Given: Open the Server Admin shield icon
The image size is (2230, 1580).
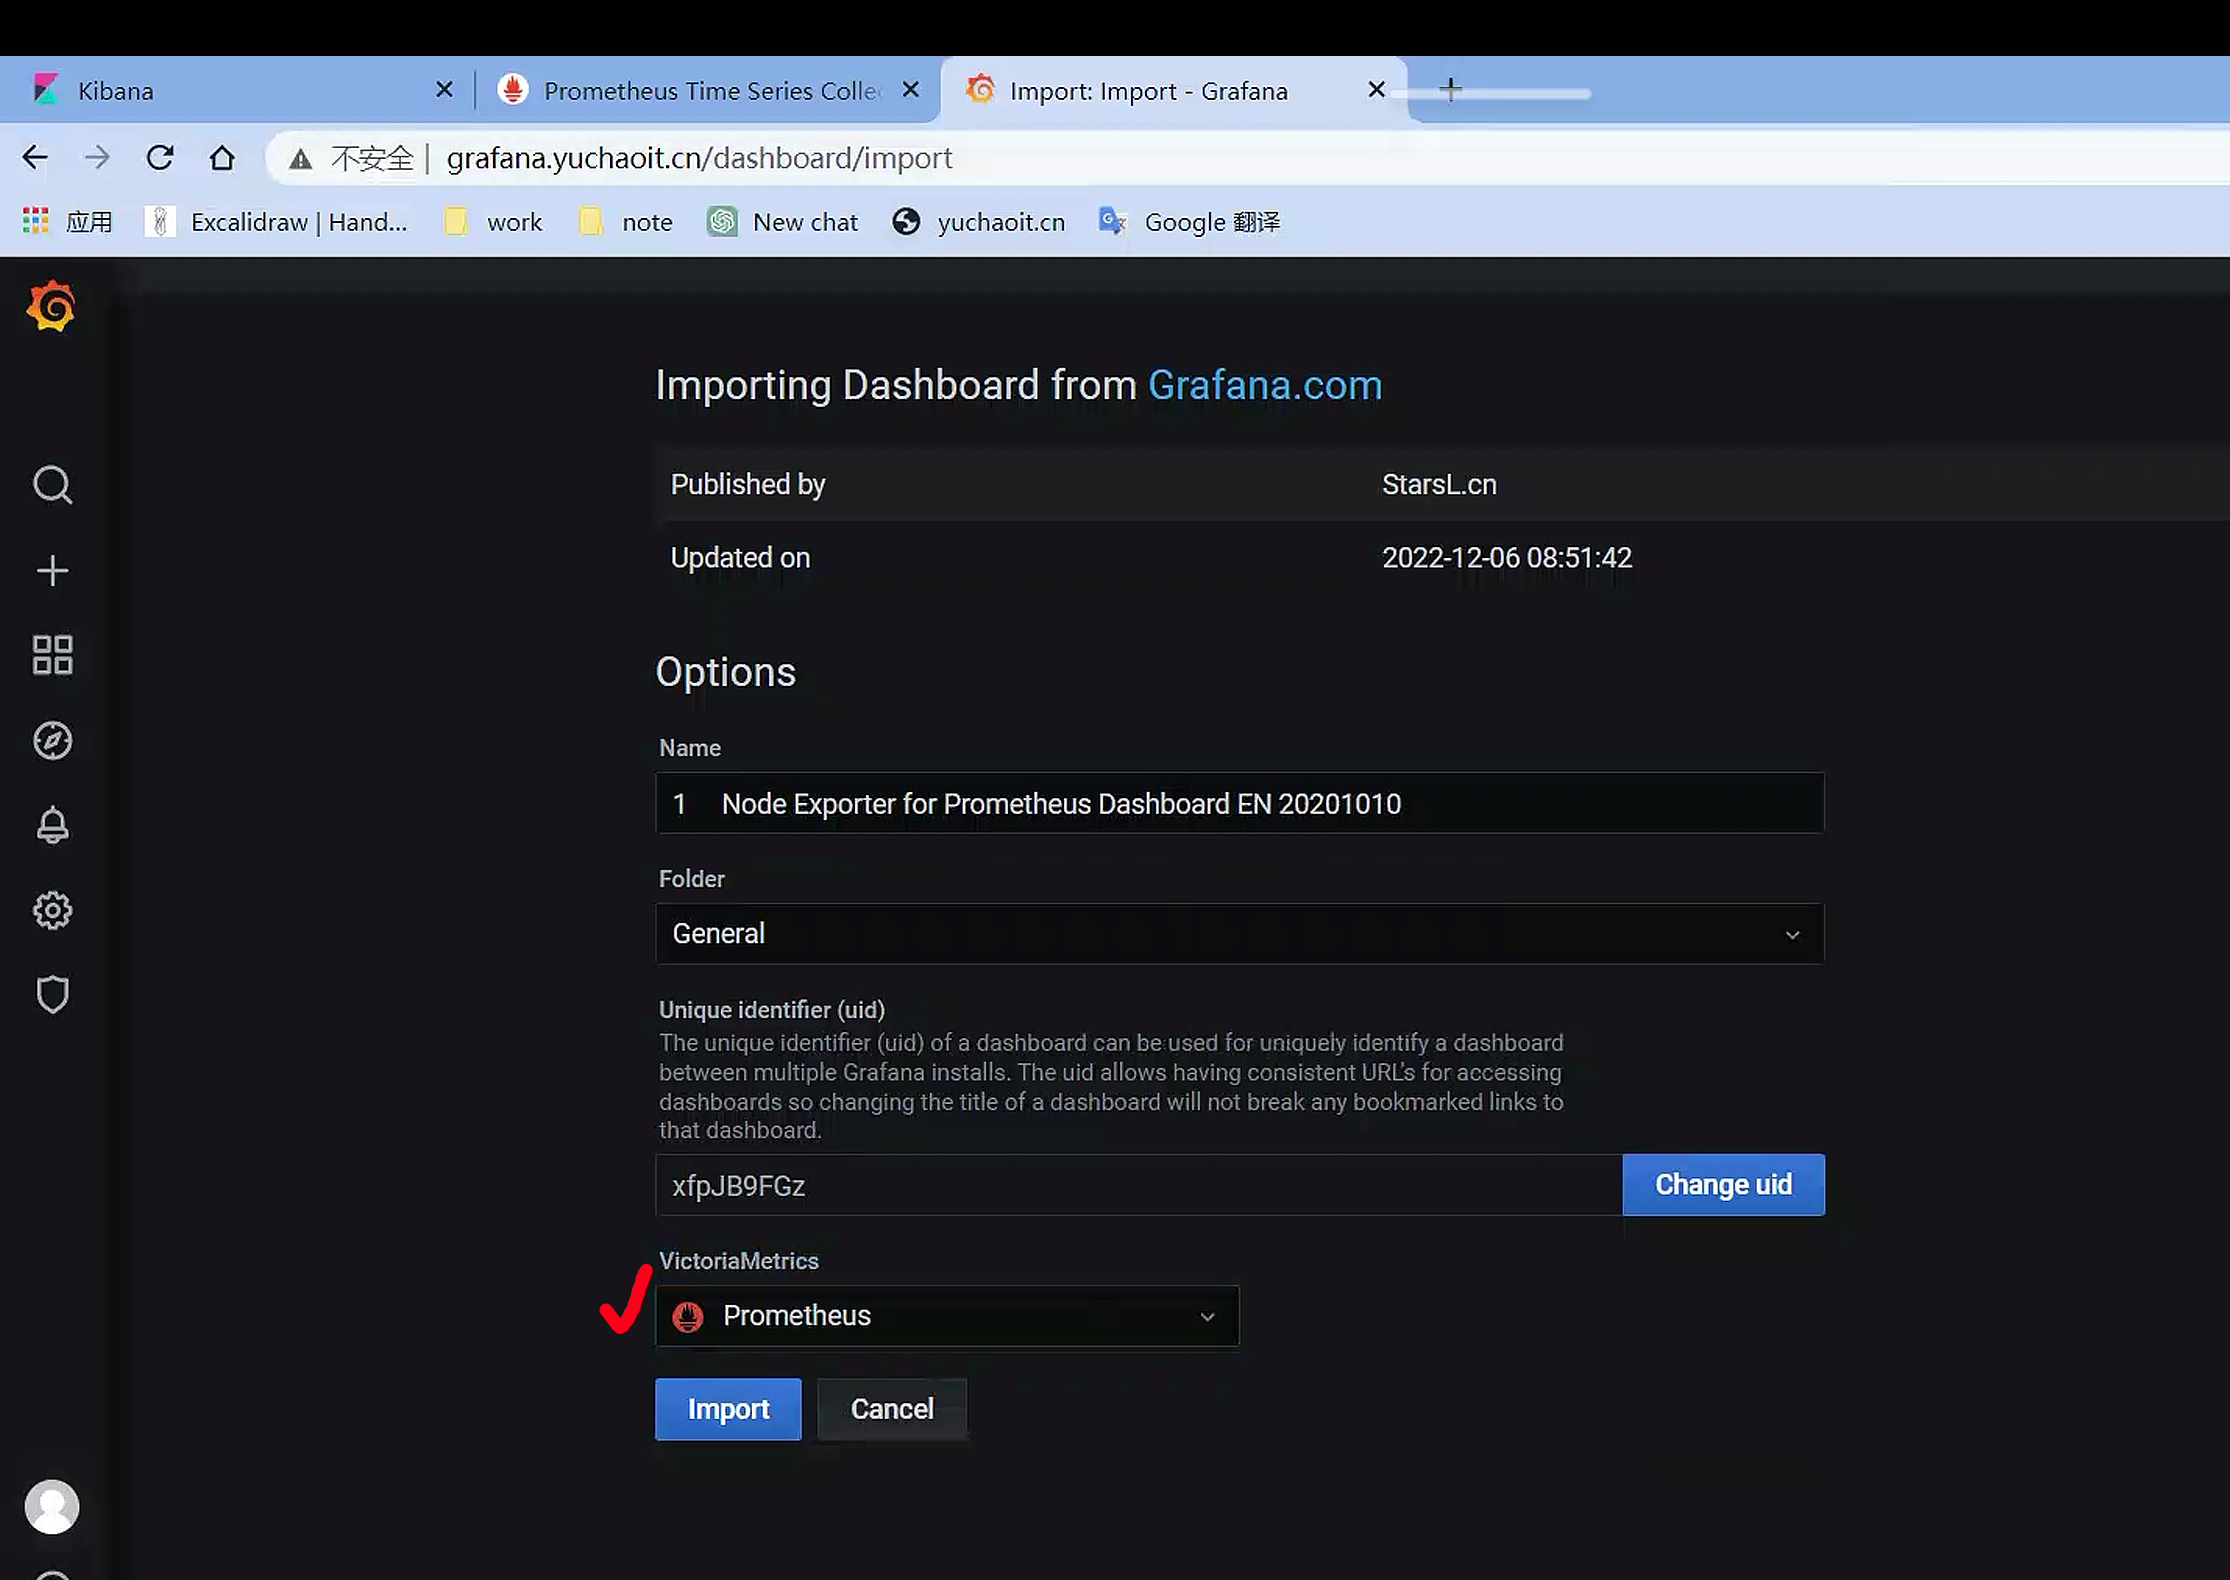Looking at the screenshot, I should click(52, 995).
